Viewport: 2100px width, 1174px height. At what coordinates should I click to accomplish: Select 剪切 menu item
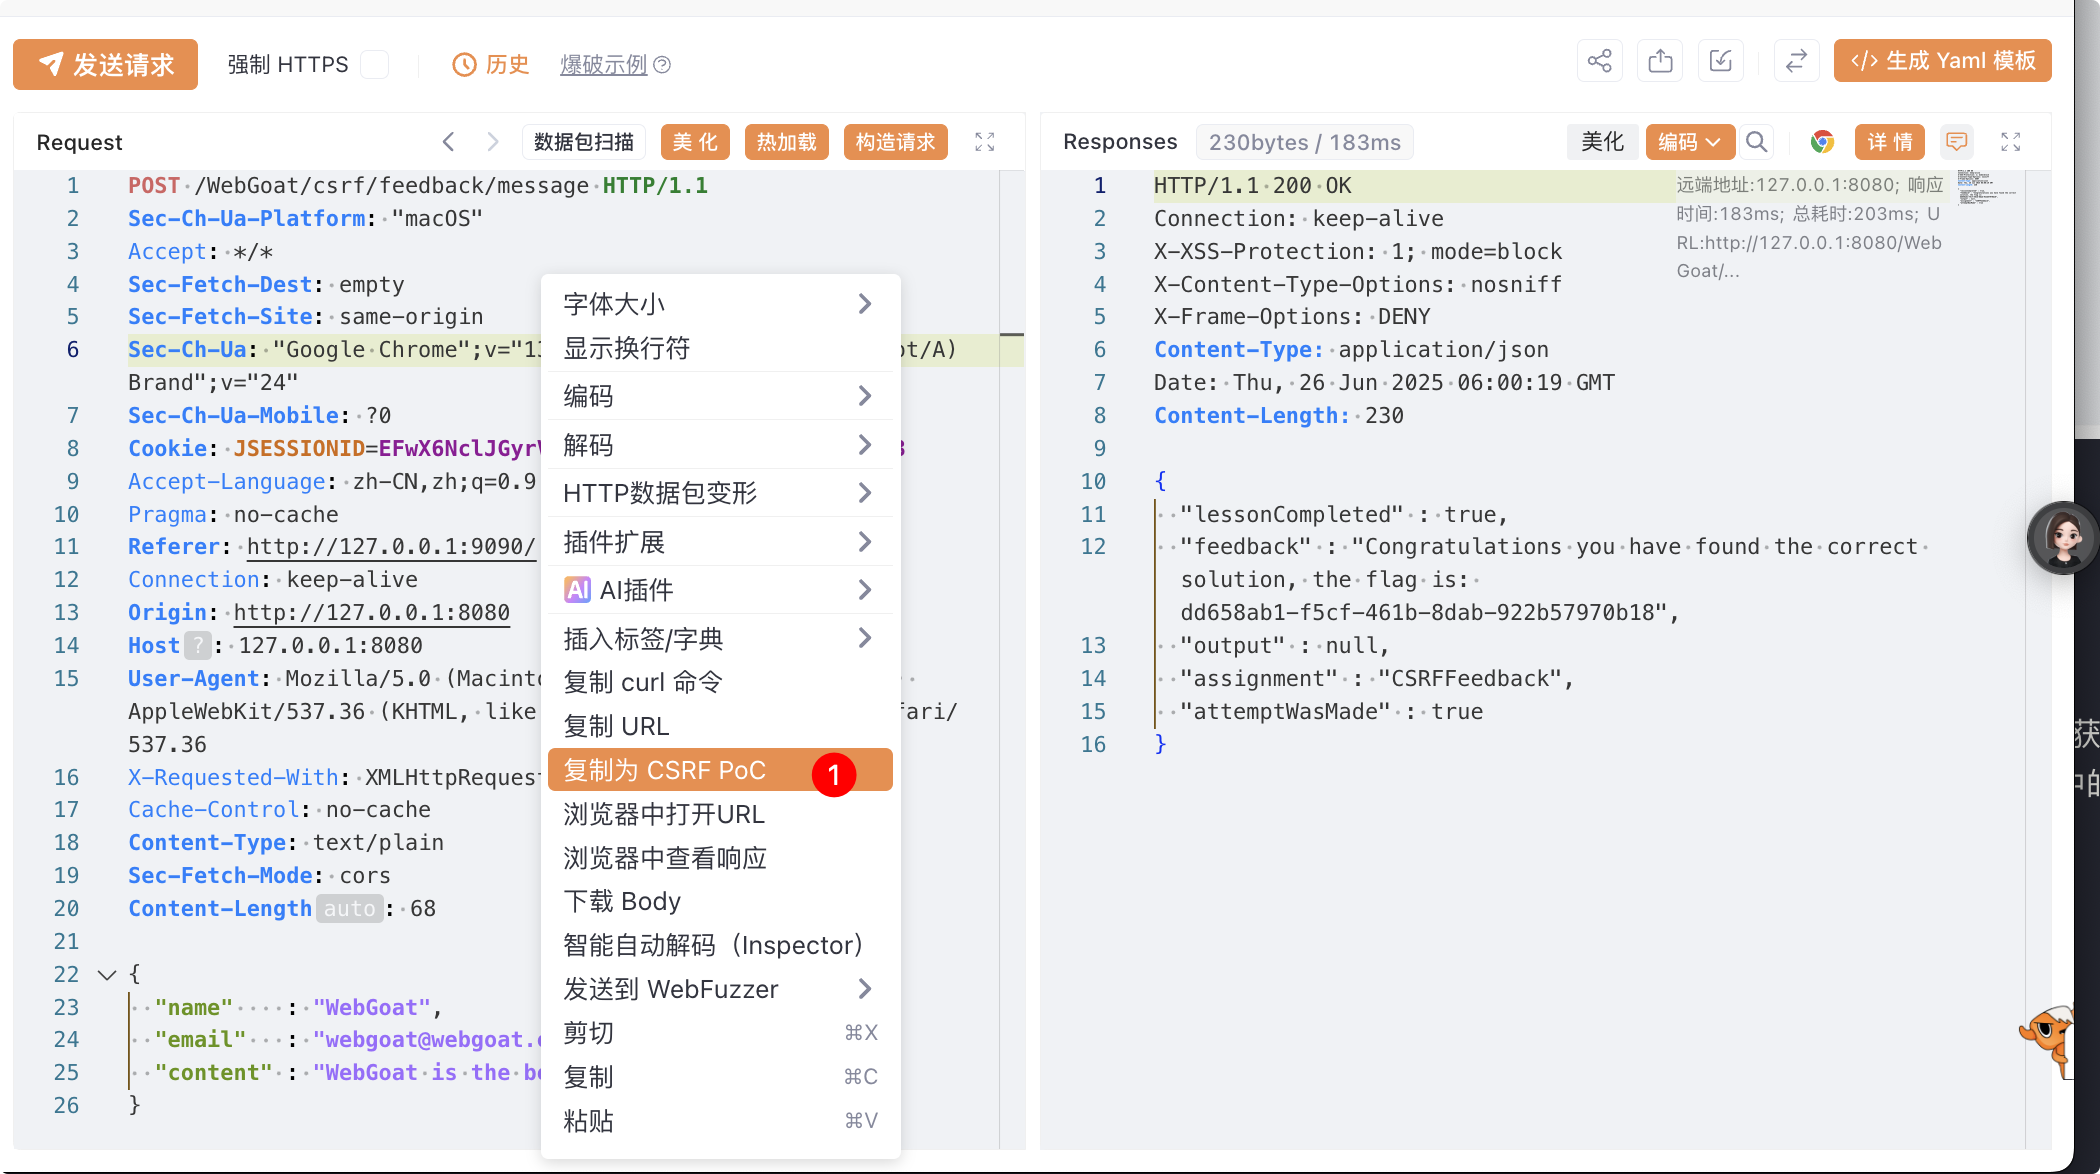(720, 1033)
